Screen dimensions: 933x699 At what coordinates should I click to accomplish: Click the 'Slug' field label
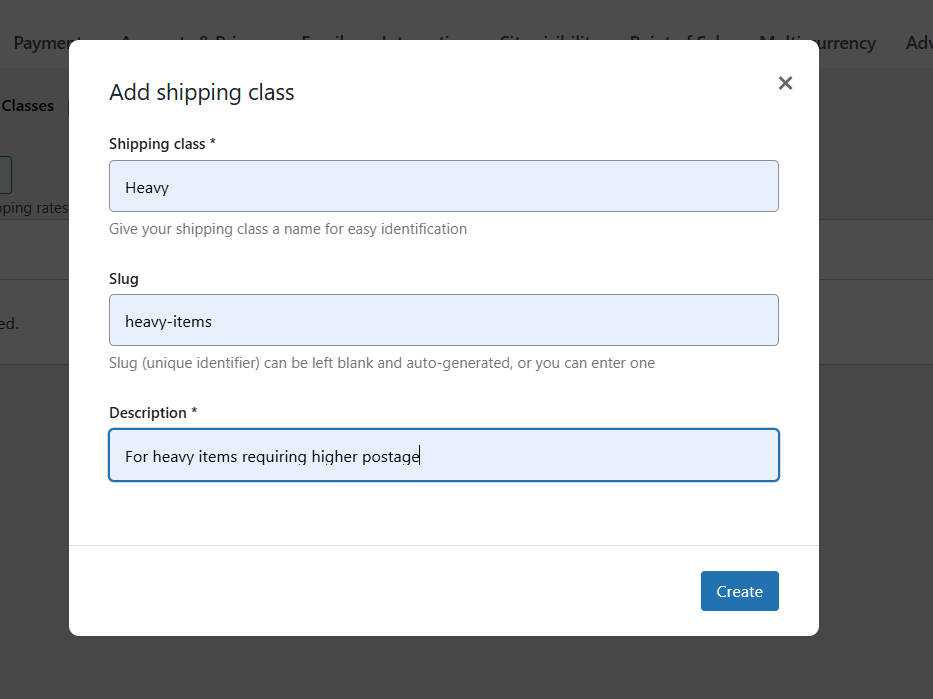[123, 279]
